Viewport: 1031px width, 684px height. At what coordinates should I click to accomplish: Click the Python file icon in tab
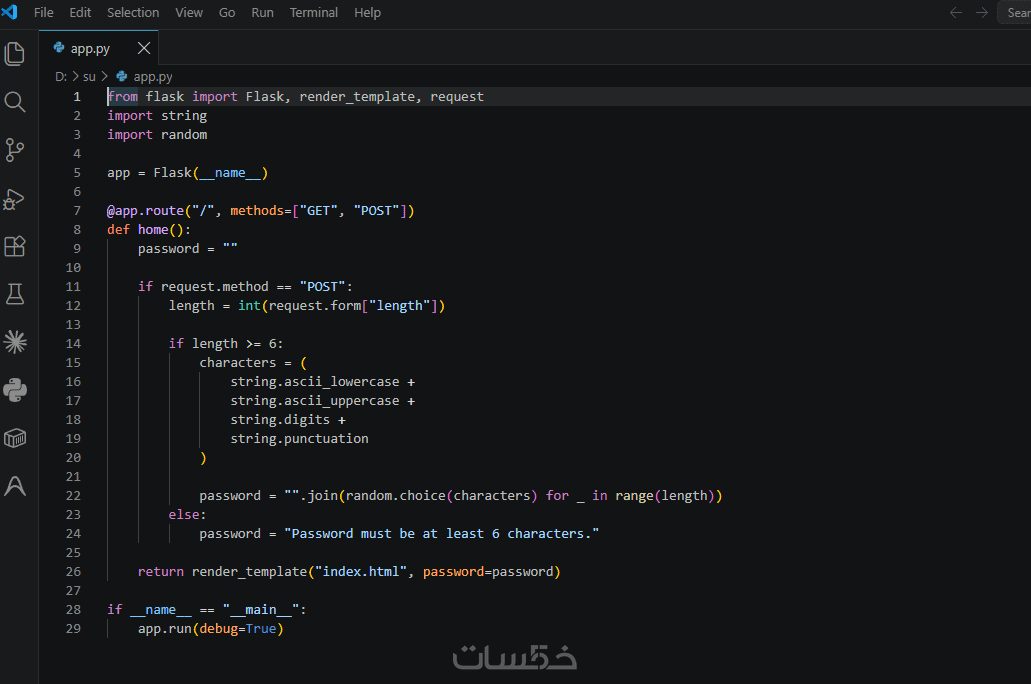[x=59, y=48]
